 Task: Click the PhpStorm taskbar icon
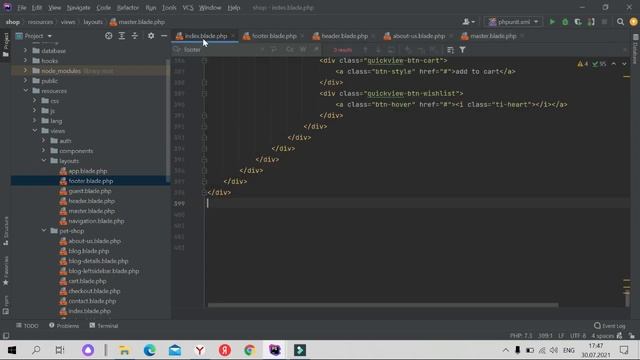tap(275, 350)
